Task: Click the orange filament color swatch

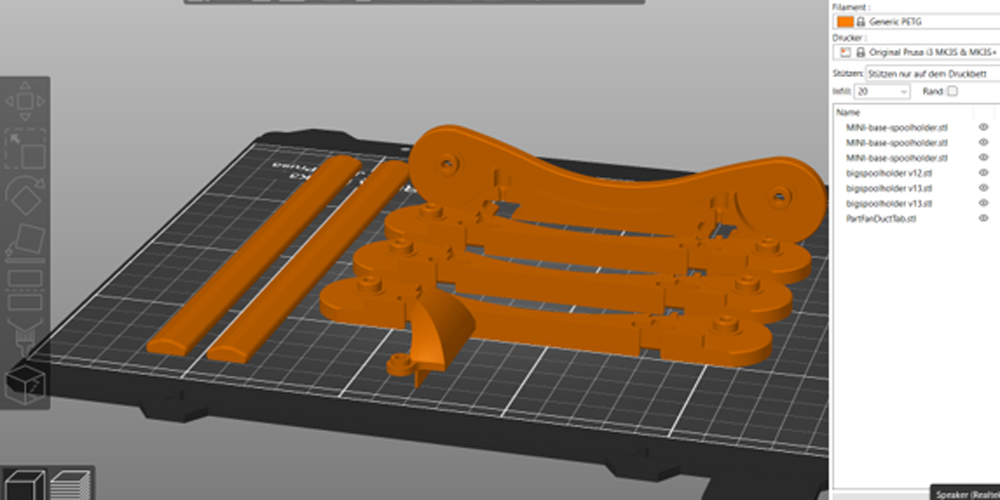Action: [x=845, y=21]
